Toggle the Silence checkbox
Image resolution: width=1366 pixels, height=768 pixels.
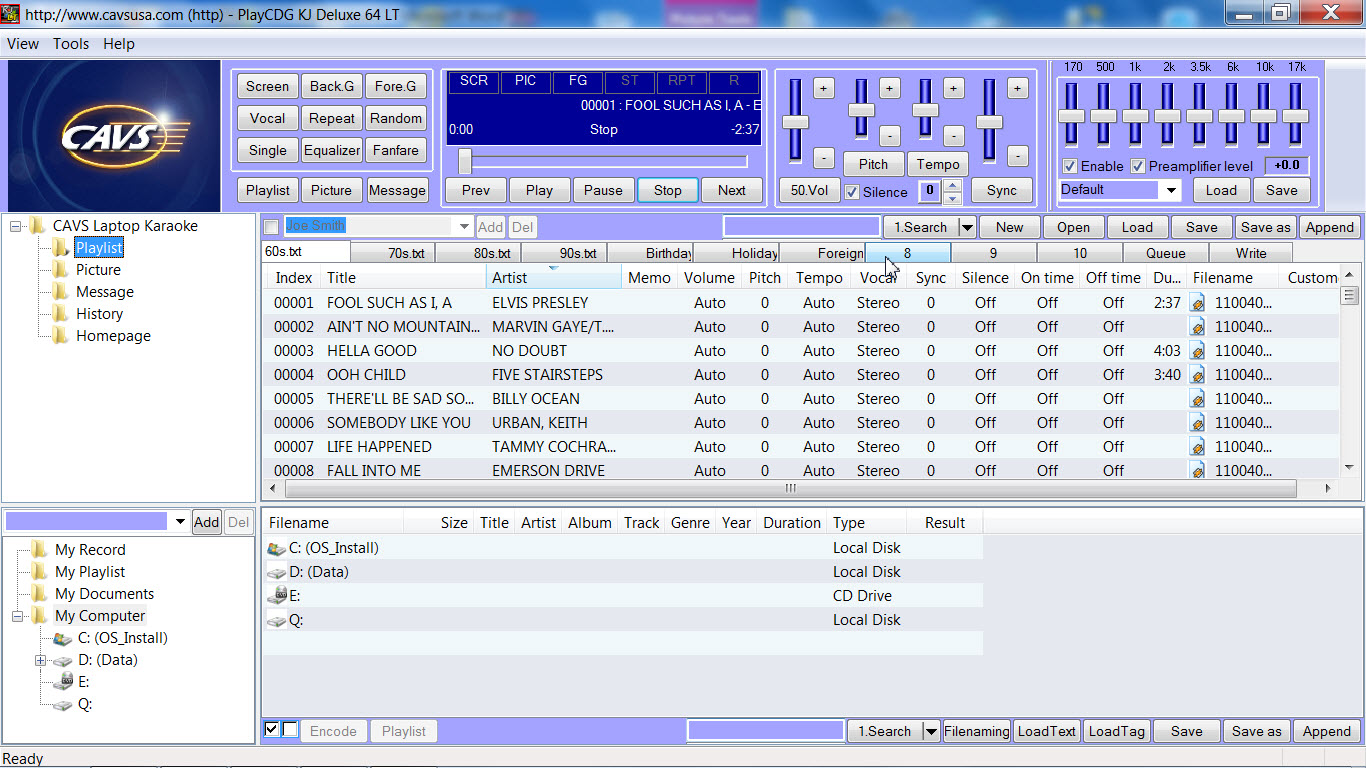tap(852, 192)
